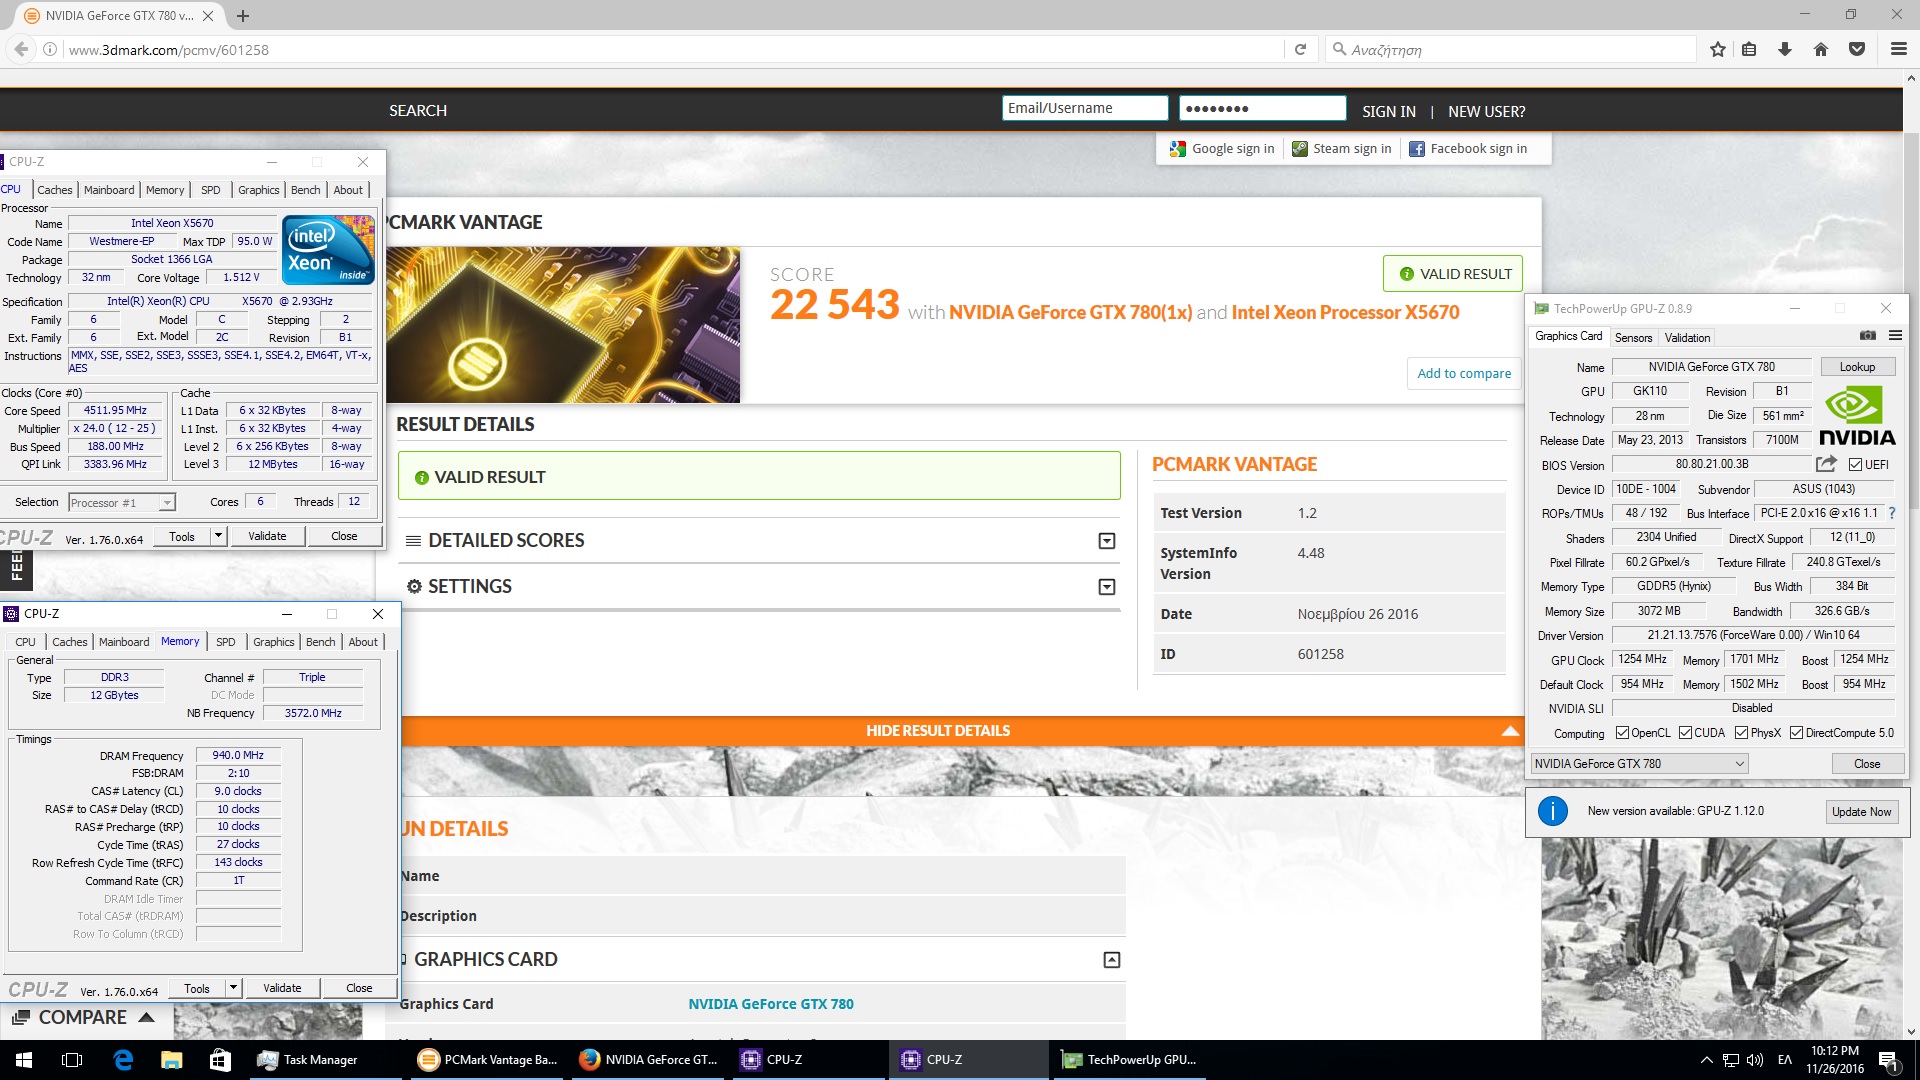Take GPU-Z screenshot with camera icon

[x=1867, y=336]
